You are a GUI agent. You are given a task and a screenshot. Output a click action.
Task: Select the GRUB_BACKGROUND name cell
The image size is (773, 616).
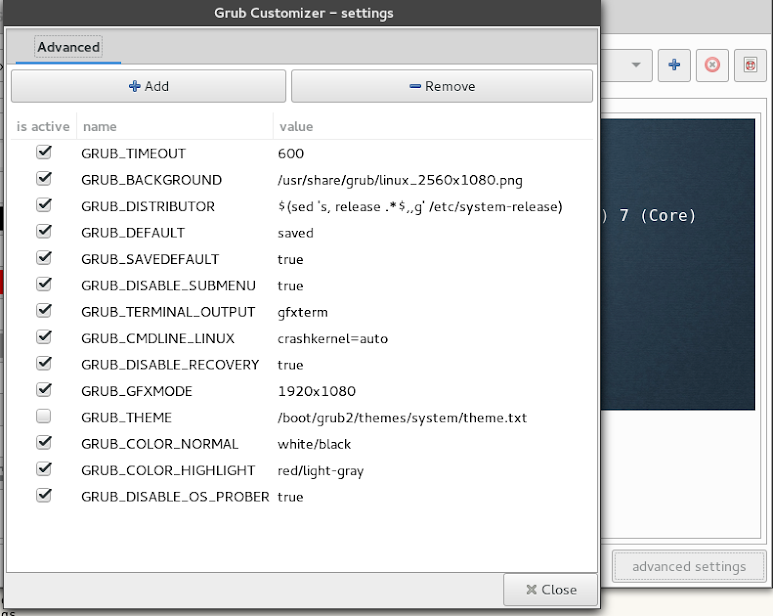(151, 180)
